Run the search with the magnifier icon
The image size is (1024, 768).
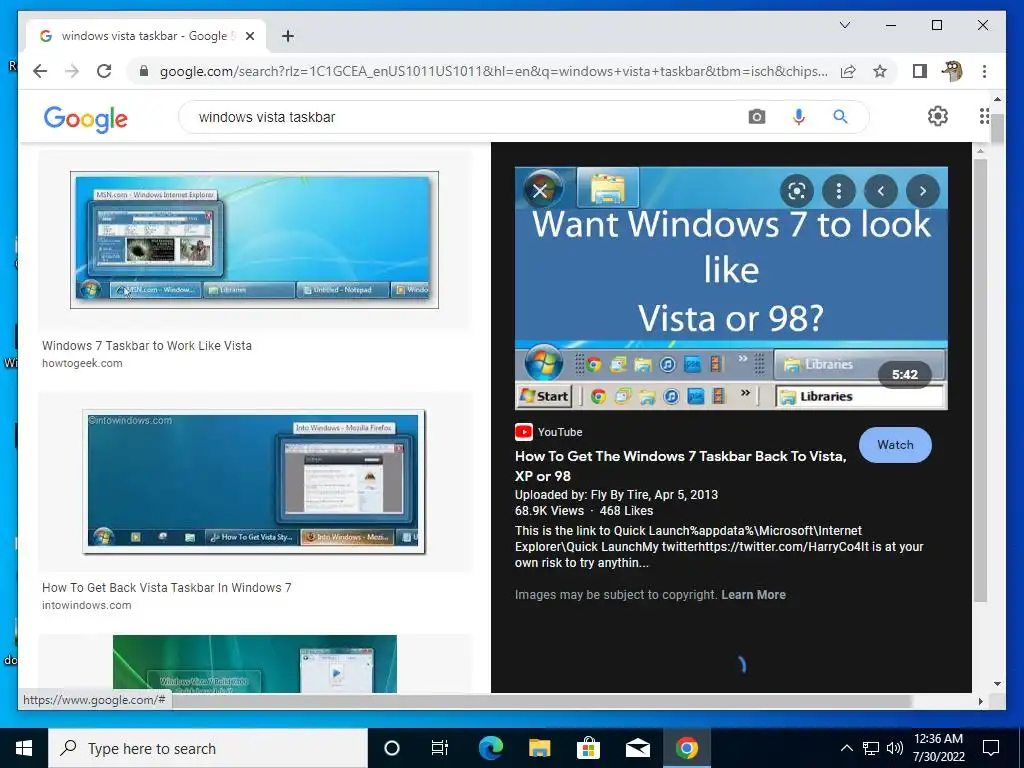click(x=840, y=117)
